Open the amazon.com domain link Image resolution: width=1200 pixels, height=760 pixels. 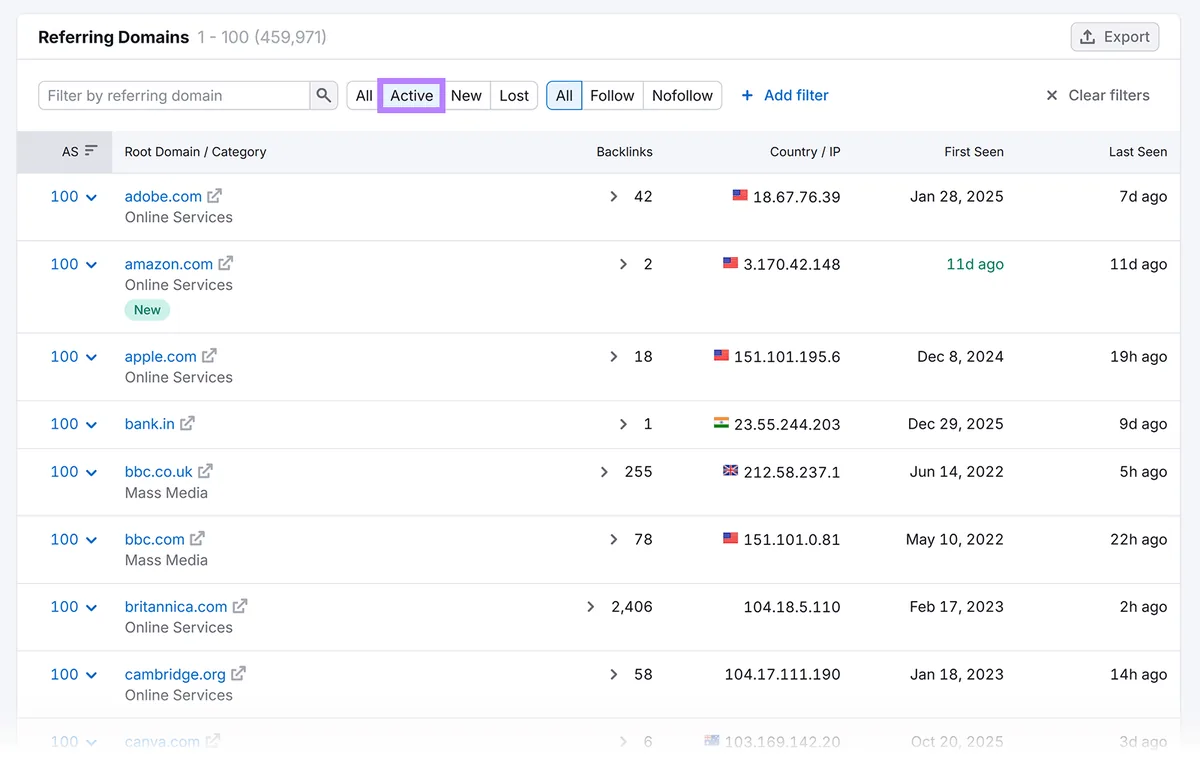click(x=169, y=264)
